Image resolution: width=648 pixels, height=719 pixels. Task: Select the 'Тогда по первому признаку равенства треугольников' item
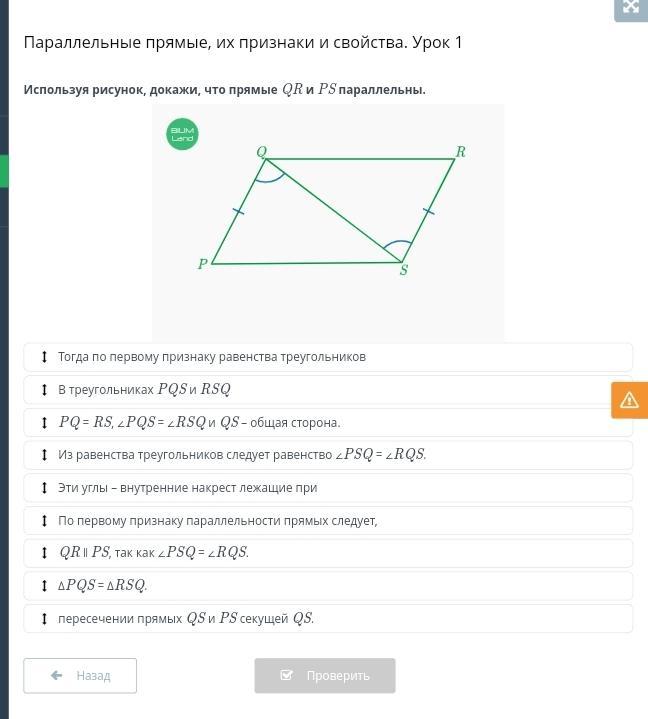pyautogui.click(x=212, y=357)
